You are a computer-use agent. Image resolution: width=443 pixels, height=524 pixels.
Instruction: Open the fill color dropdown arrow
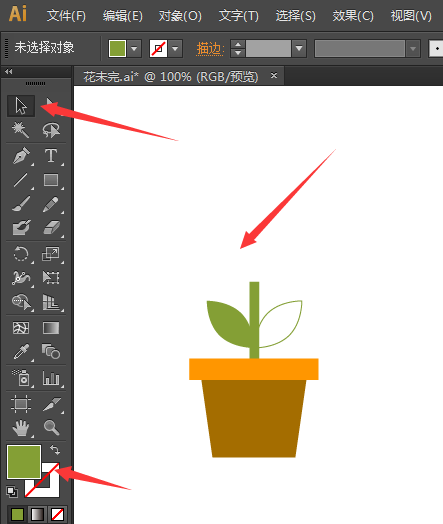click(134, 49)
